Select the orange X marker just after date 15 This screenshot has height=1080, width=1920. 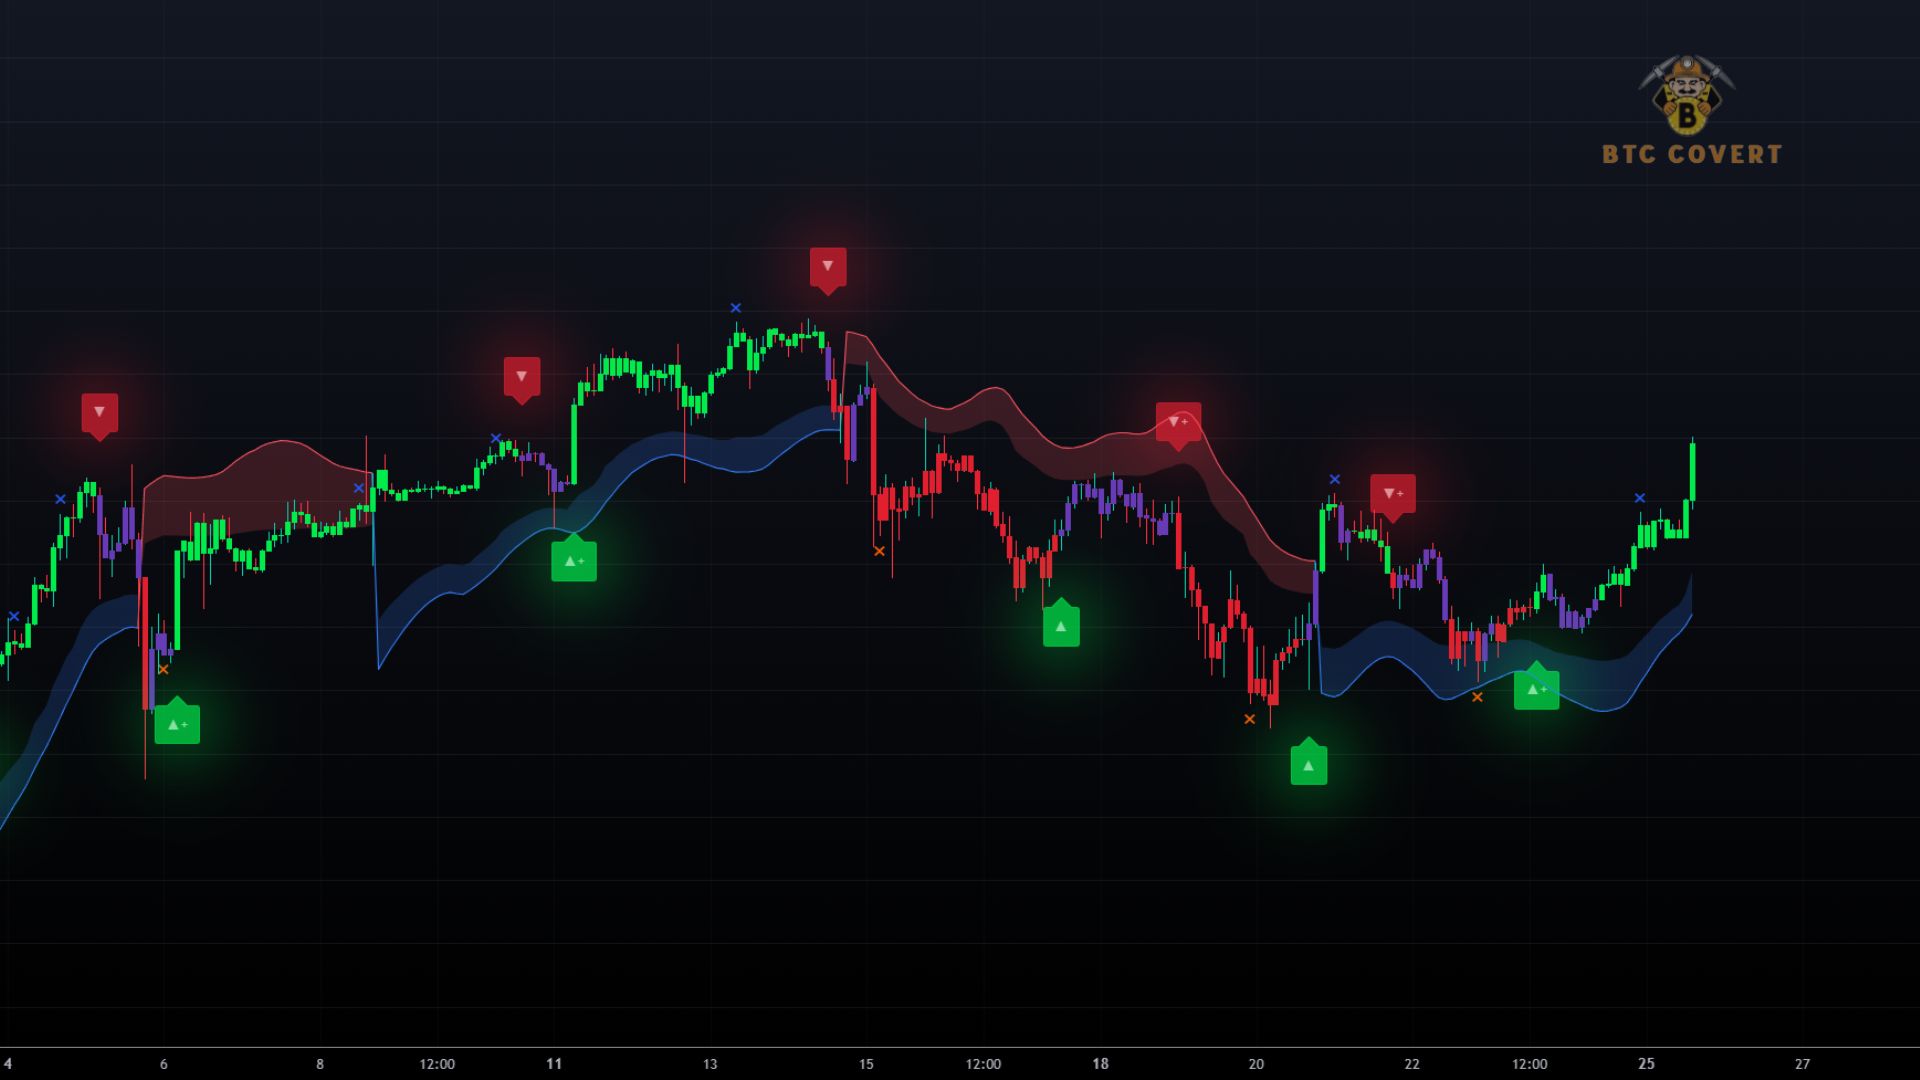(880, 551)
